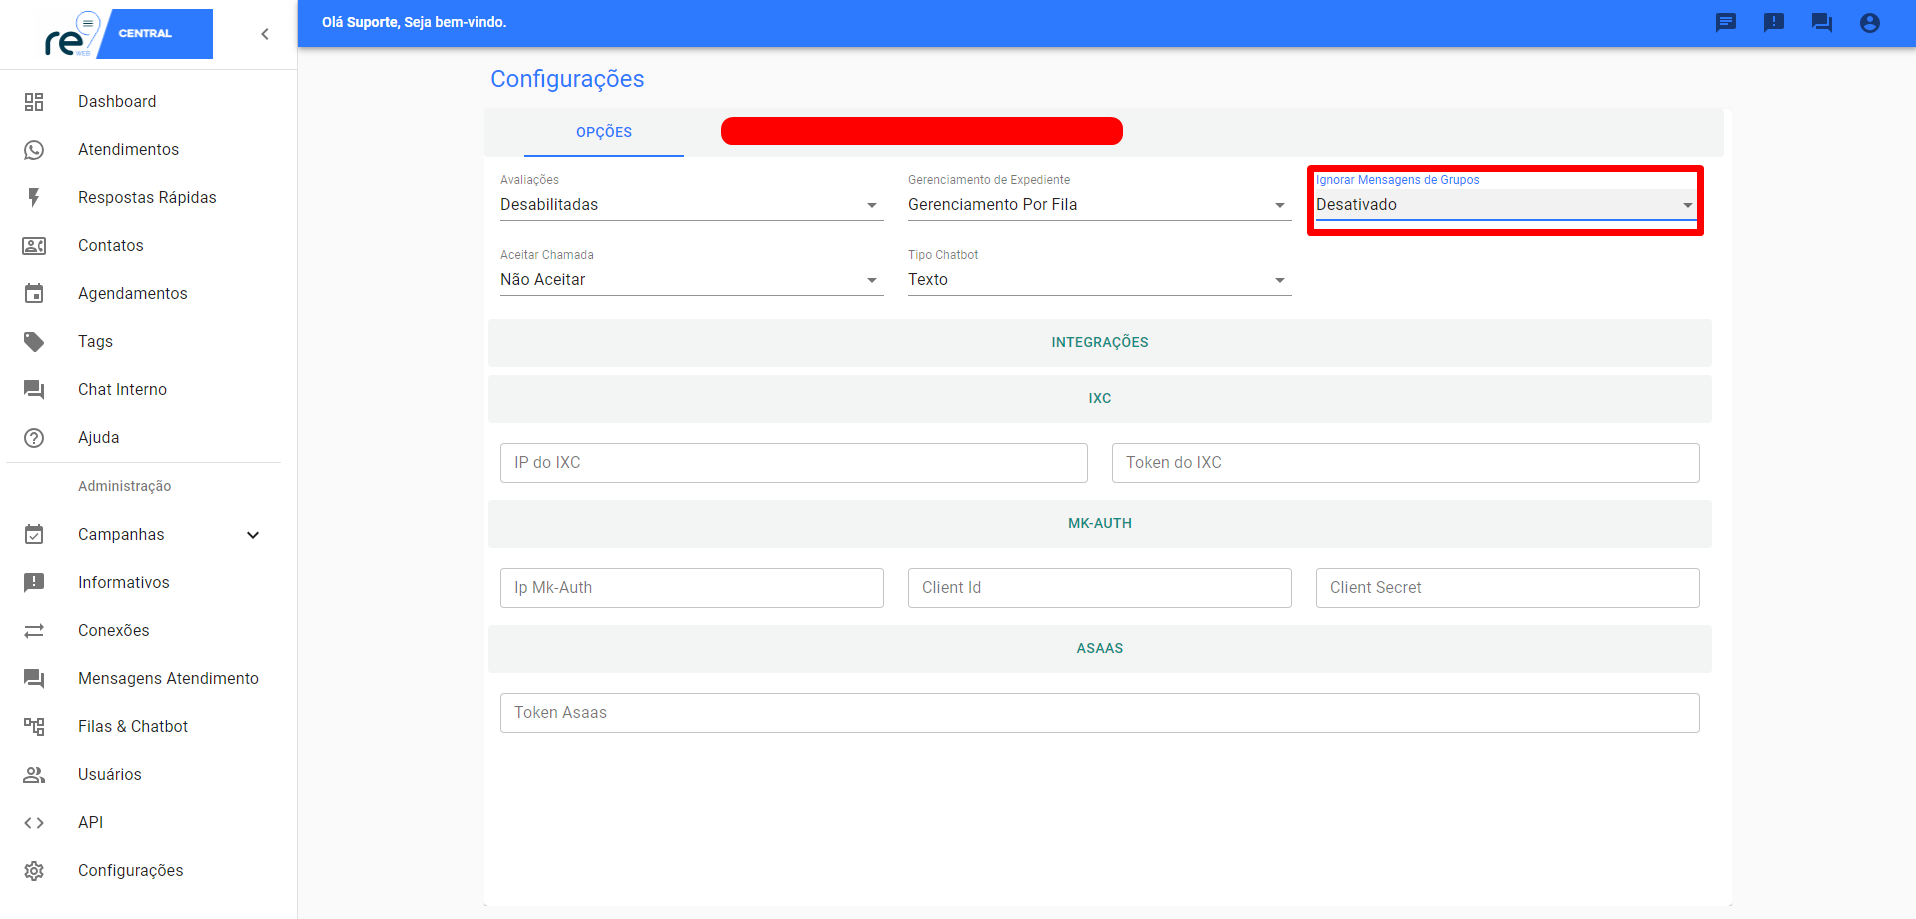
Task: Click the Filas & Chatbot tree icon
Action: coord(34,727)
